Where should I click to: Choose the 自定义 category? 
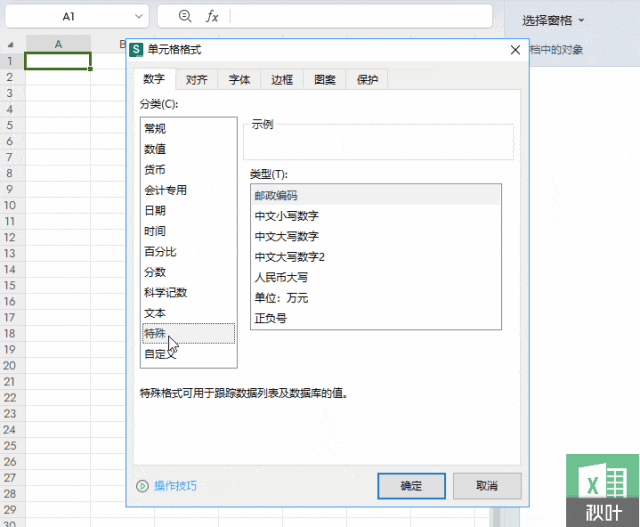(188, 354)
